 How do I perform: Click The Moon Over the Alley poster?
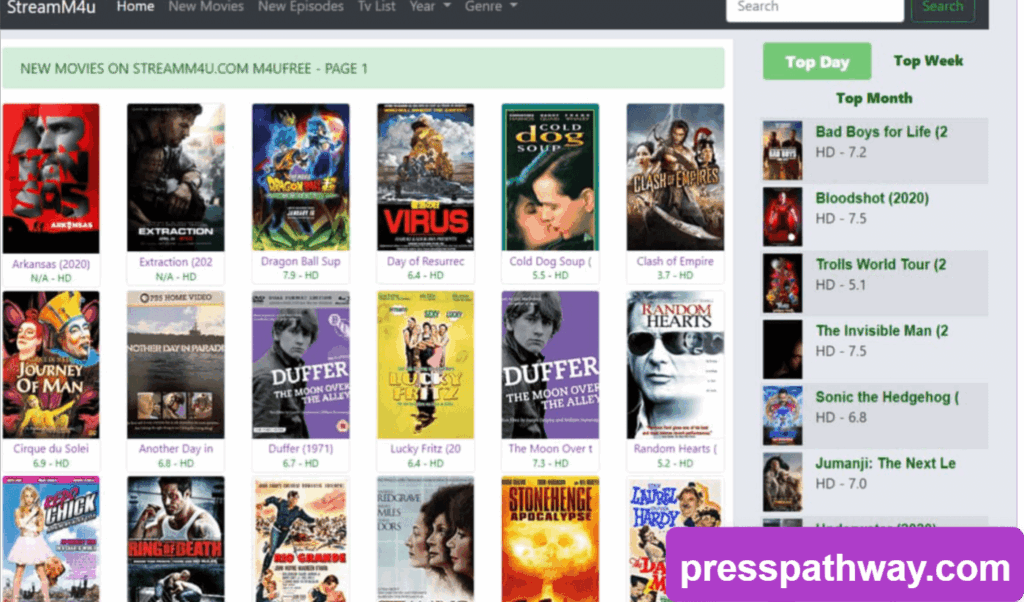(x=550, y=365)
